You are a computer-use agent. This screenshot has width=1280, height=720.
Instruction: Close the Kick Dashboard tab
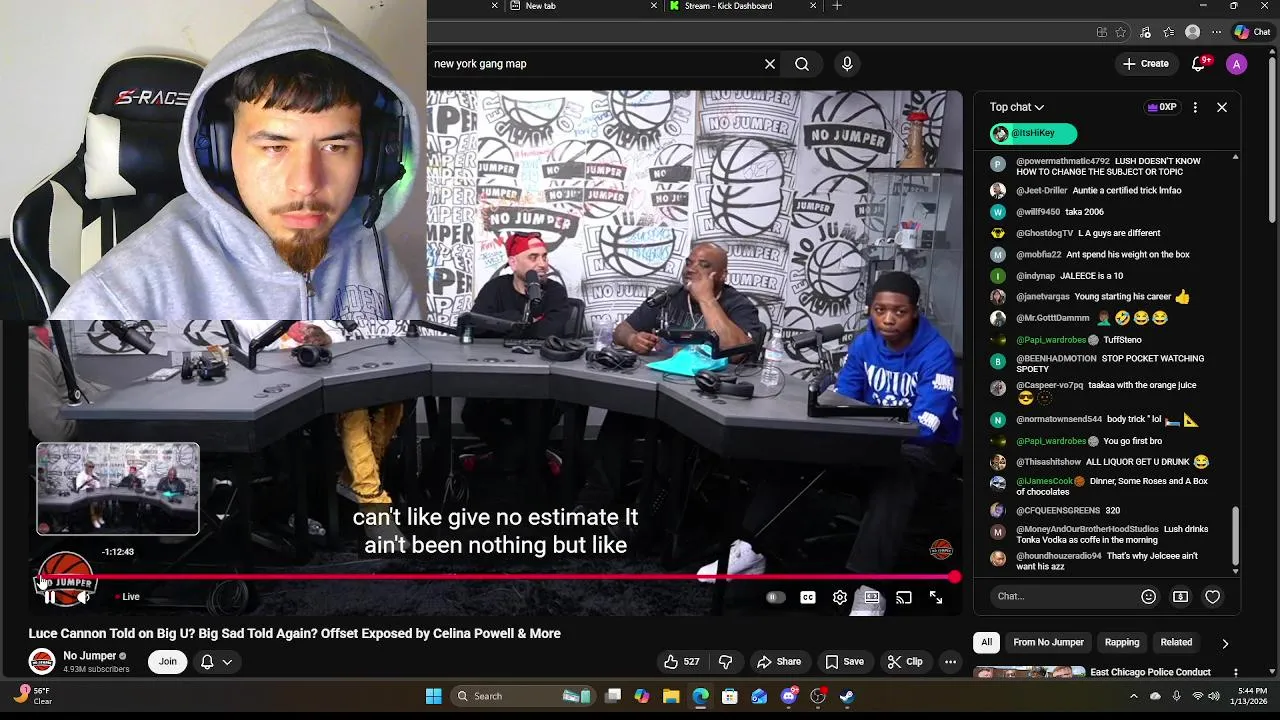813,6
